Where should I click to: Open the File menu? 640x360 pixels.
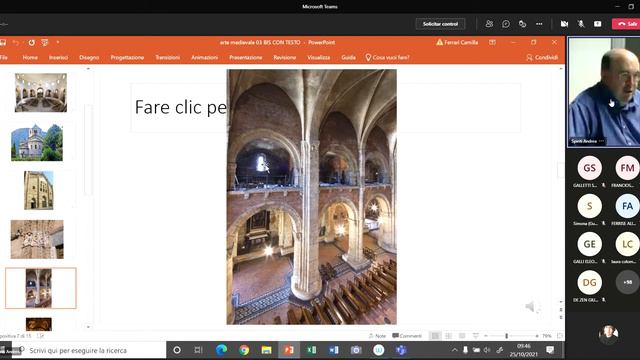pyautogui.click(x=4, y=58)
